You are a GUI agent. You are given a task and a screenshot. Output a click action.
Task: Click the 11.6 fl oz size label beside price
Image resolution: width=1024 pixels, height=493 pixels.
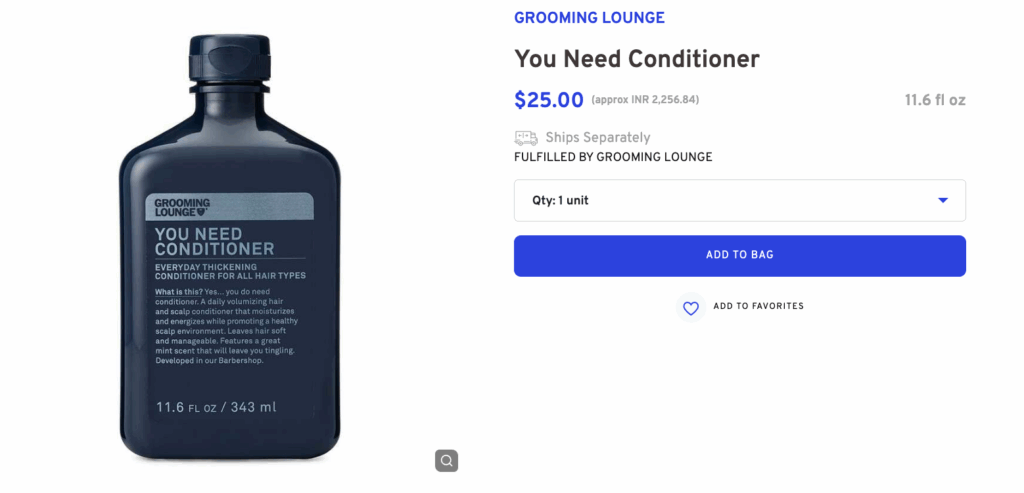tap(935, 100)
